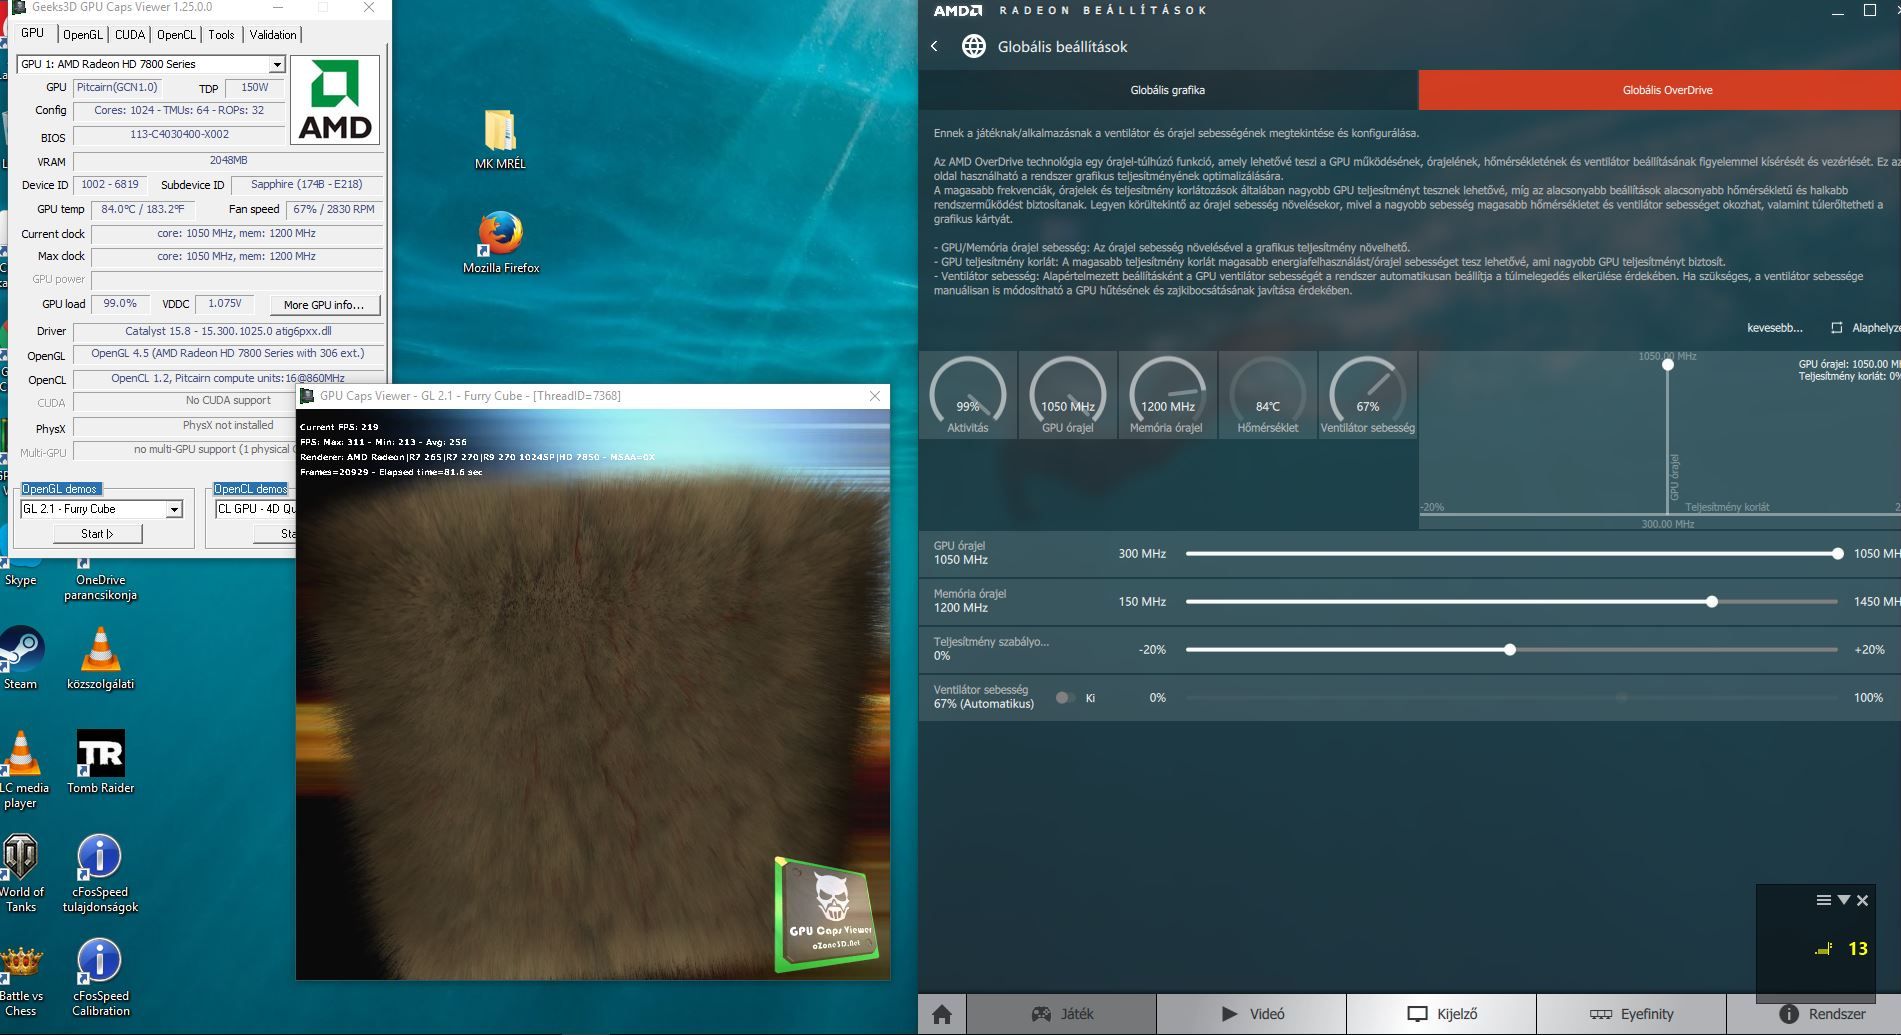Screen dimensions: 1901x1035
Task: Open the közszolgálati VLC shortcut
Action: coord(100,657)
